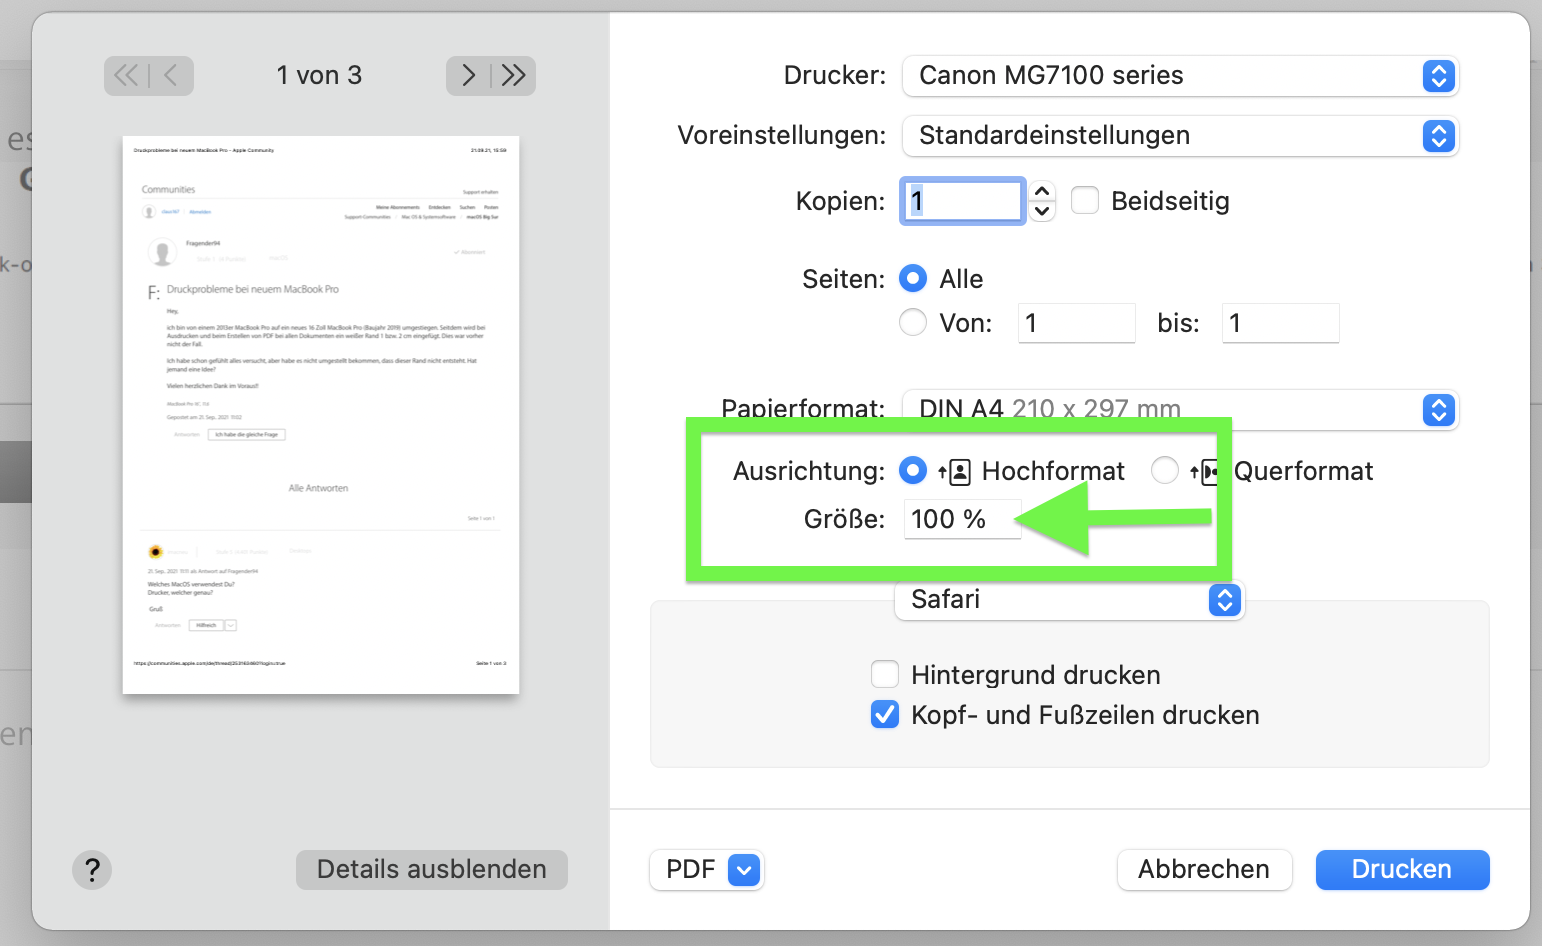
Task: Click the Größe scale percentage field
Action: [962, 519]
